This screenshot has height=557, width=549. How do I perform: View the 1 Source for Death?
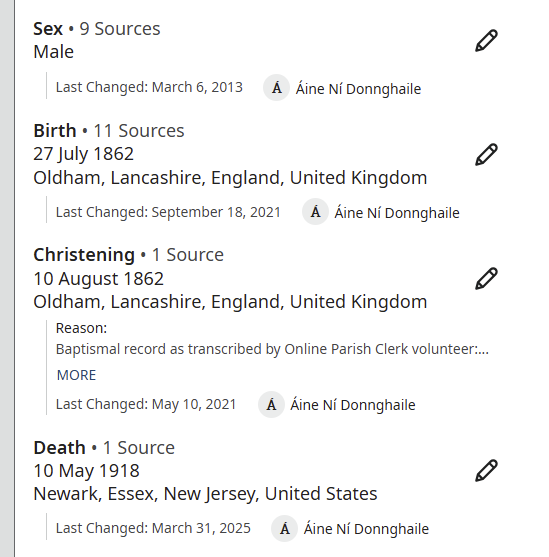click(139, 448)
